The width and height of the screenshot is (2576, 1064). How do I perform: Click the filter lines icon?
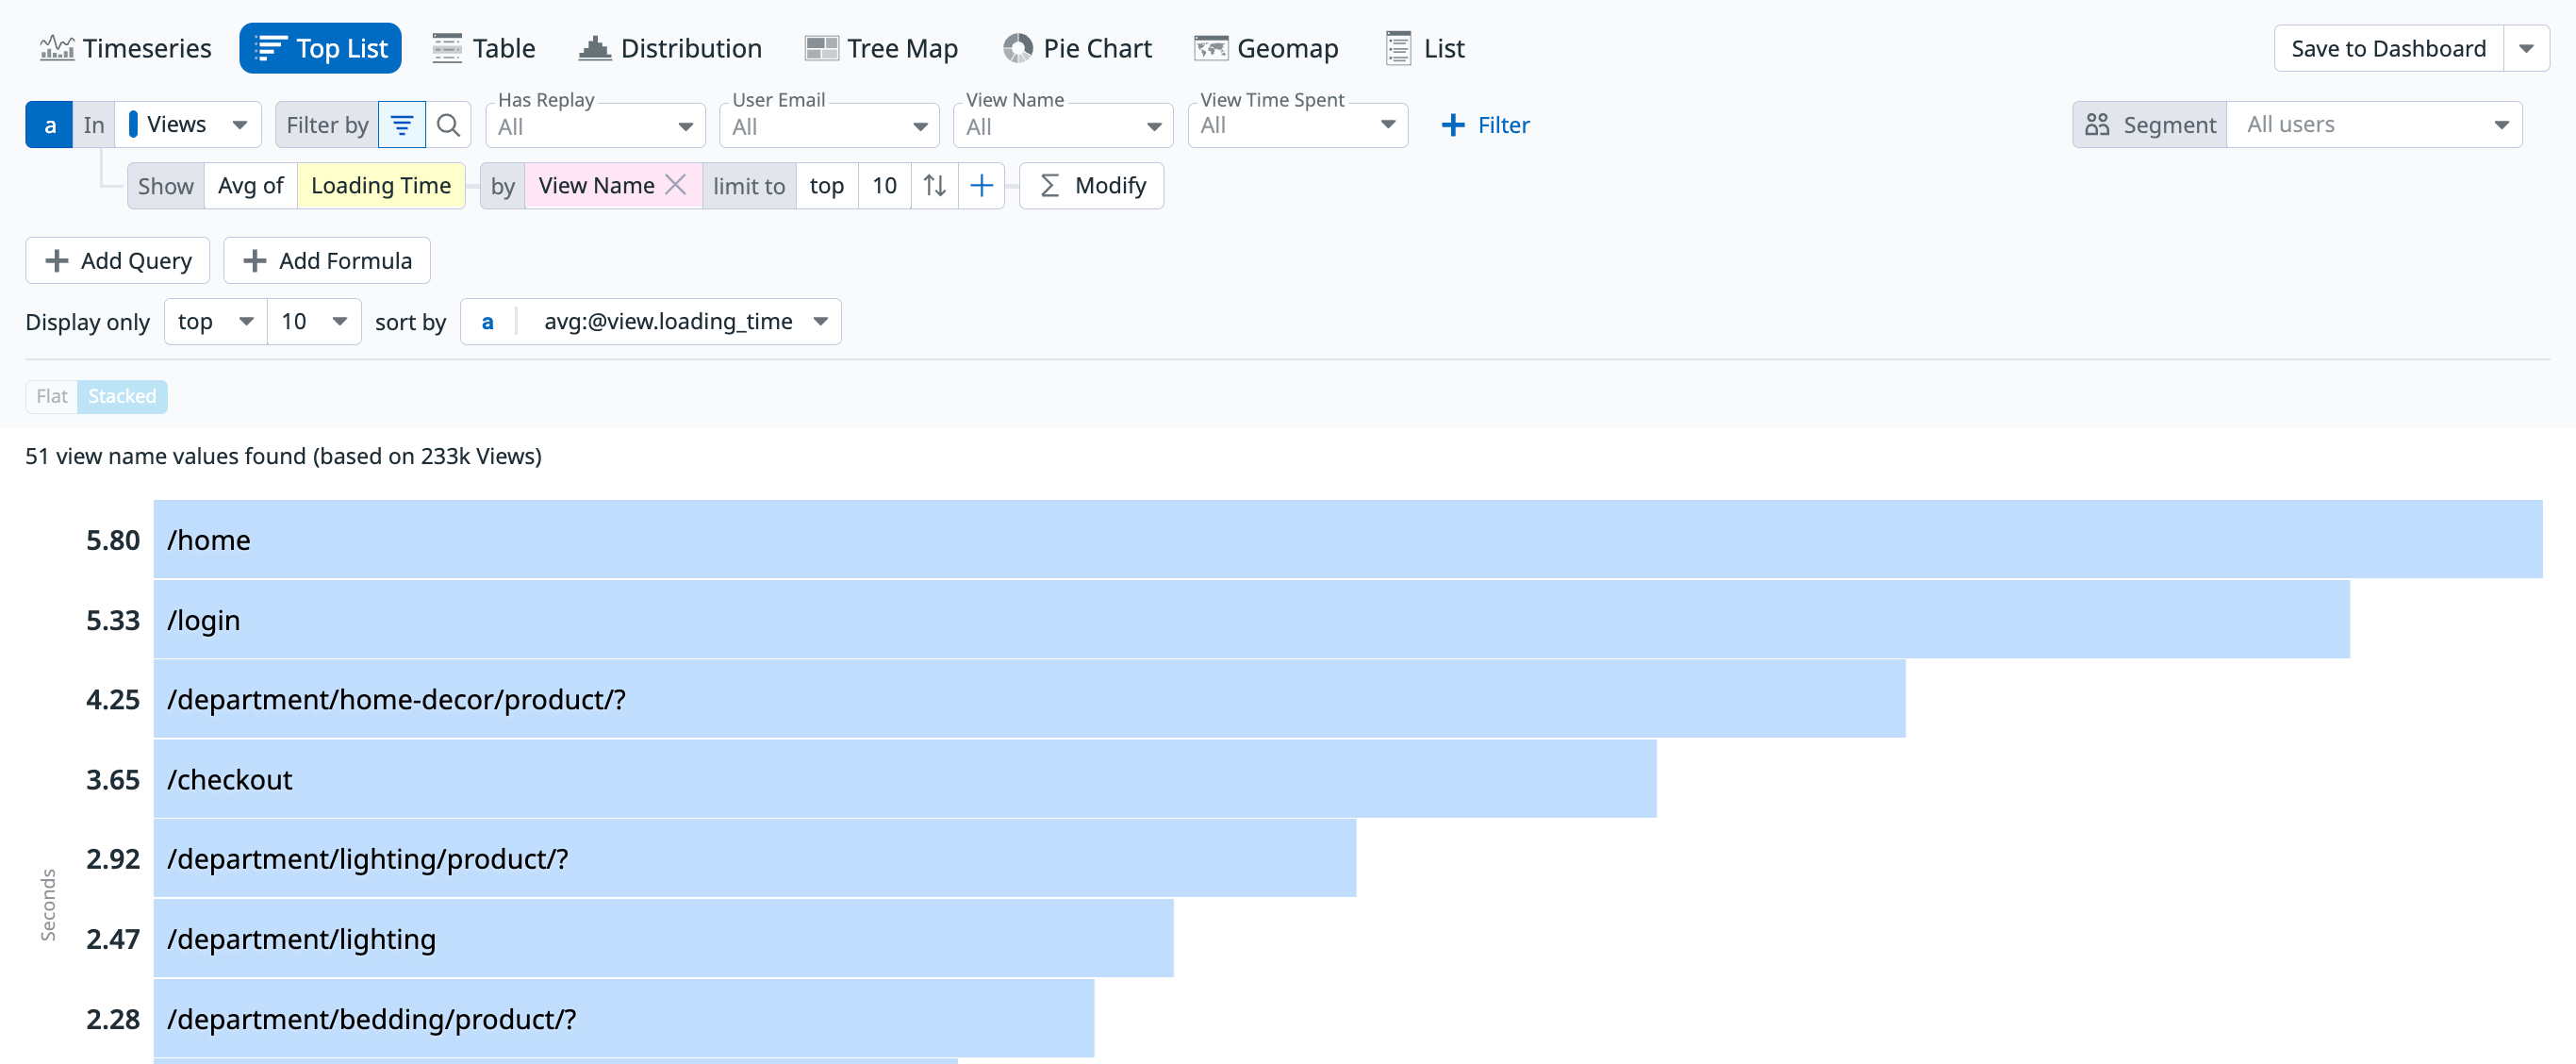tap(402, 125)
